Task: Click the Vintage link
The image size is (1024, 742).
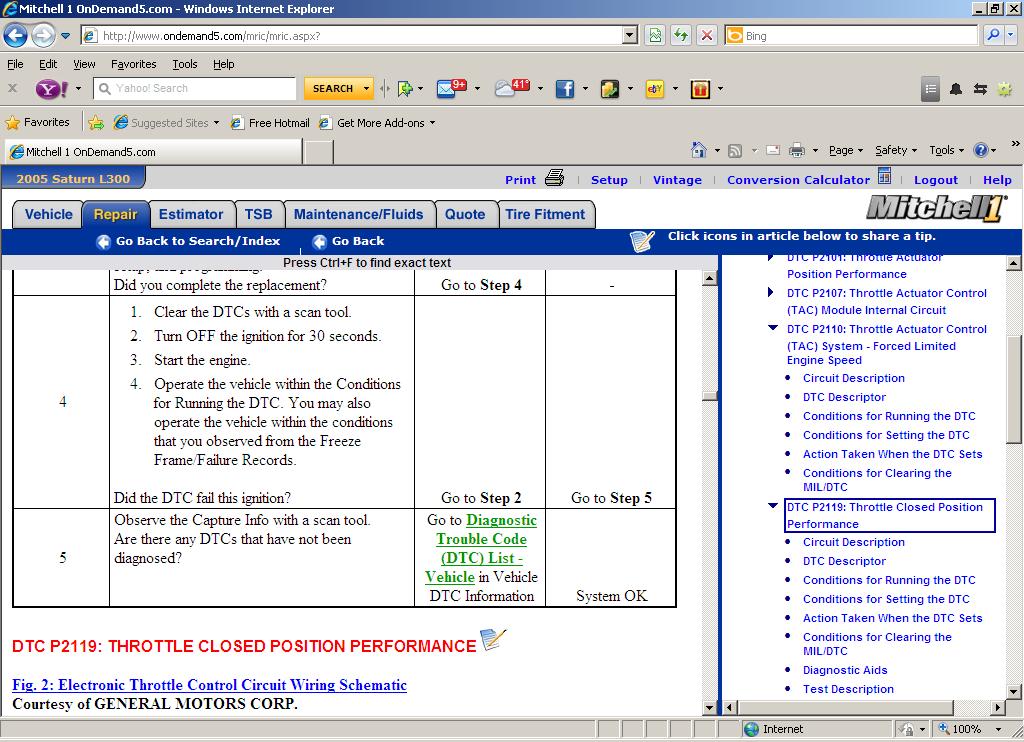Action: pos(677,180)
